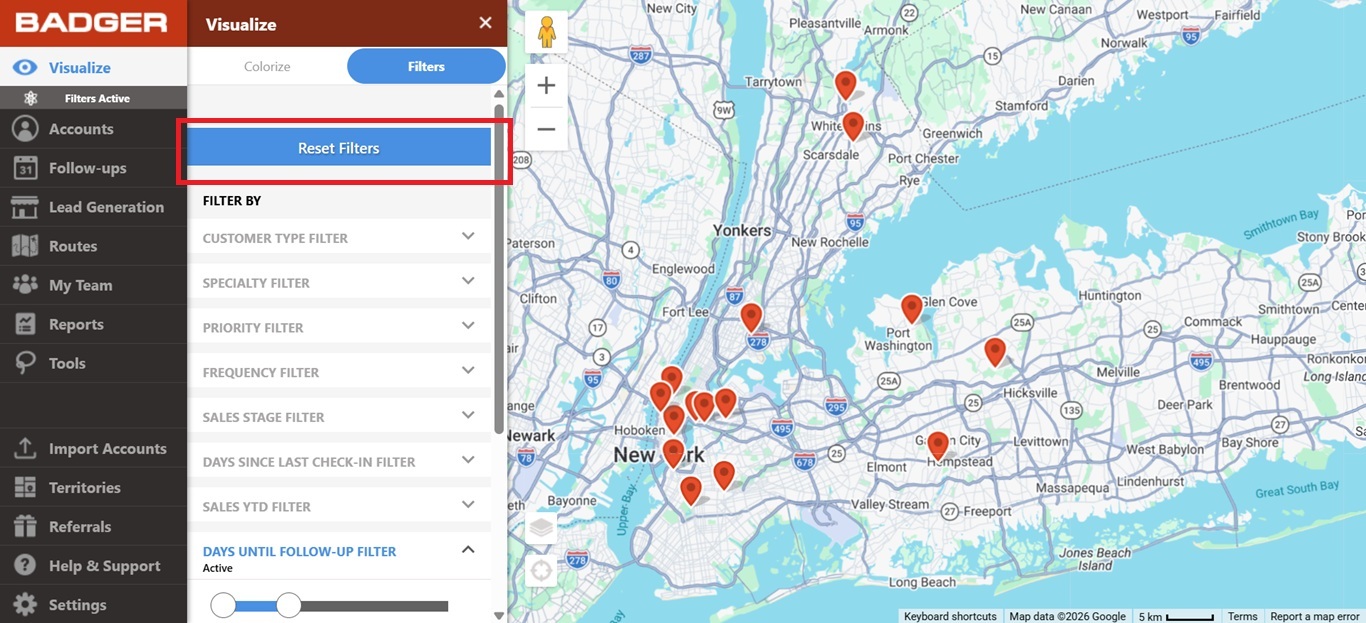Click the Settings gear icon
The height and width of the screenshot is (623, 1366).
25,605
